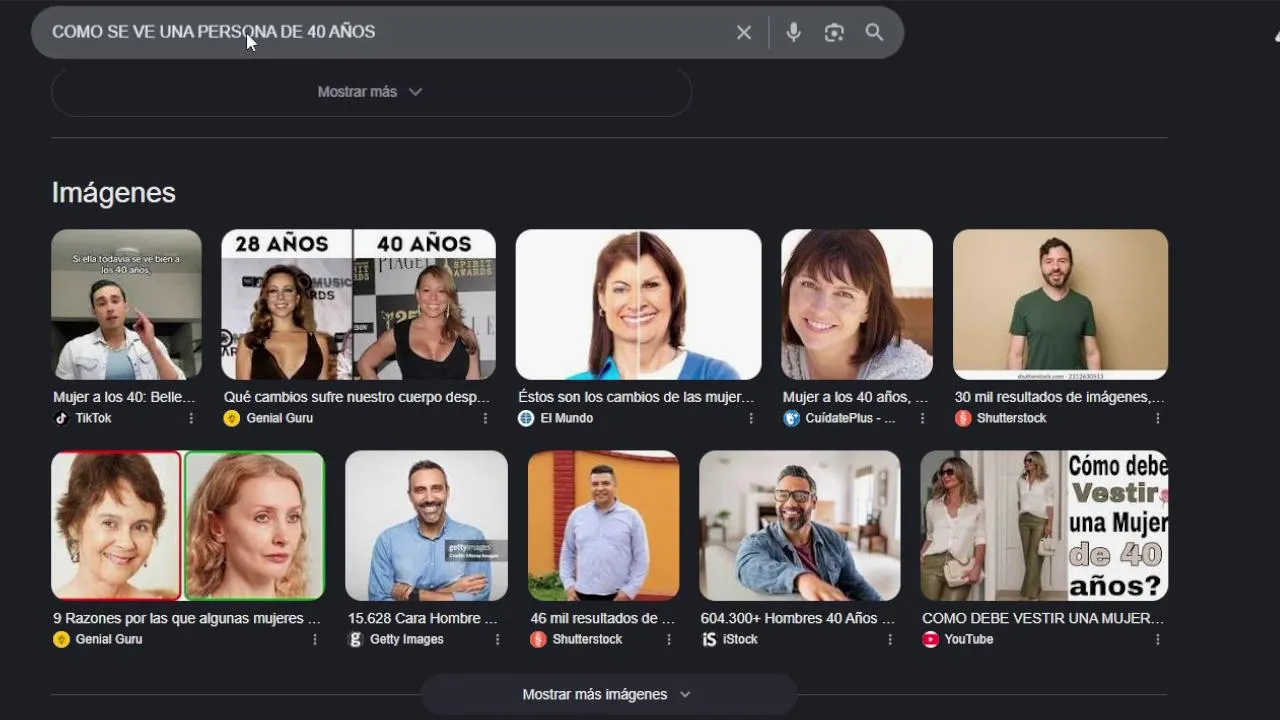Click the search text field
This screenshot has height=720, width=1280.
tap(385, 32)
